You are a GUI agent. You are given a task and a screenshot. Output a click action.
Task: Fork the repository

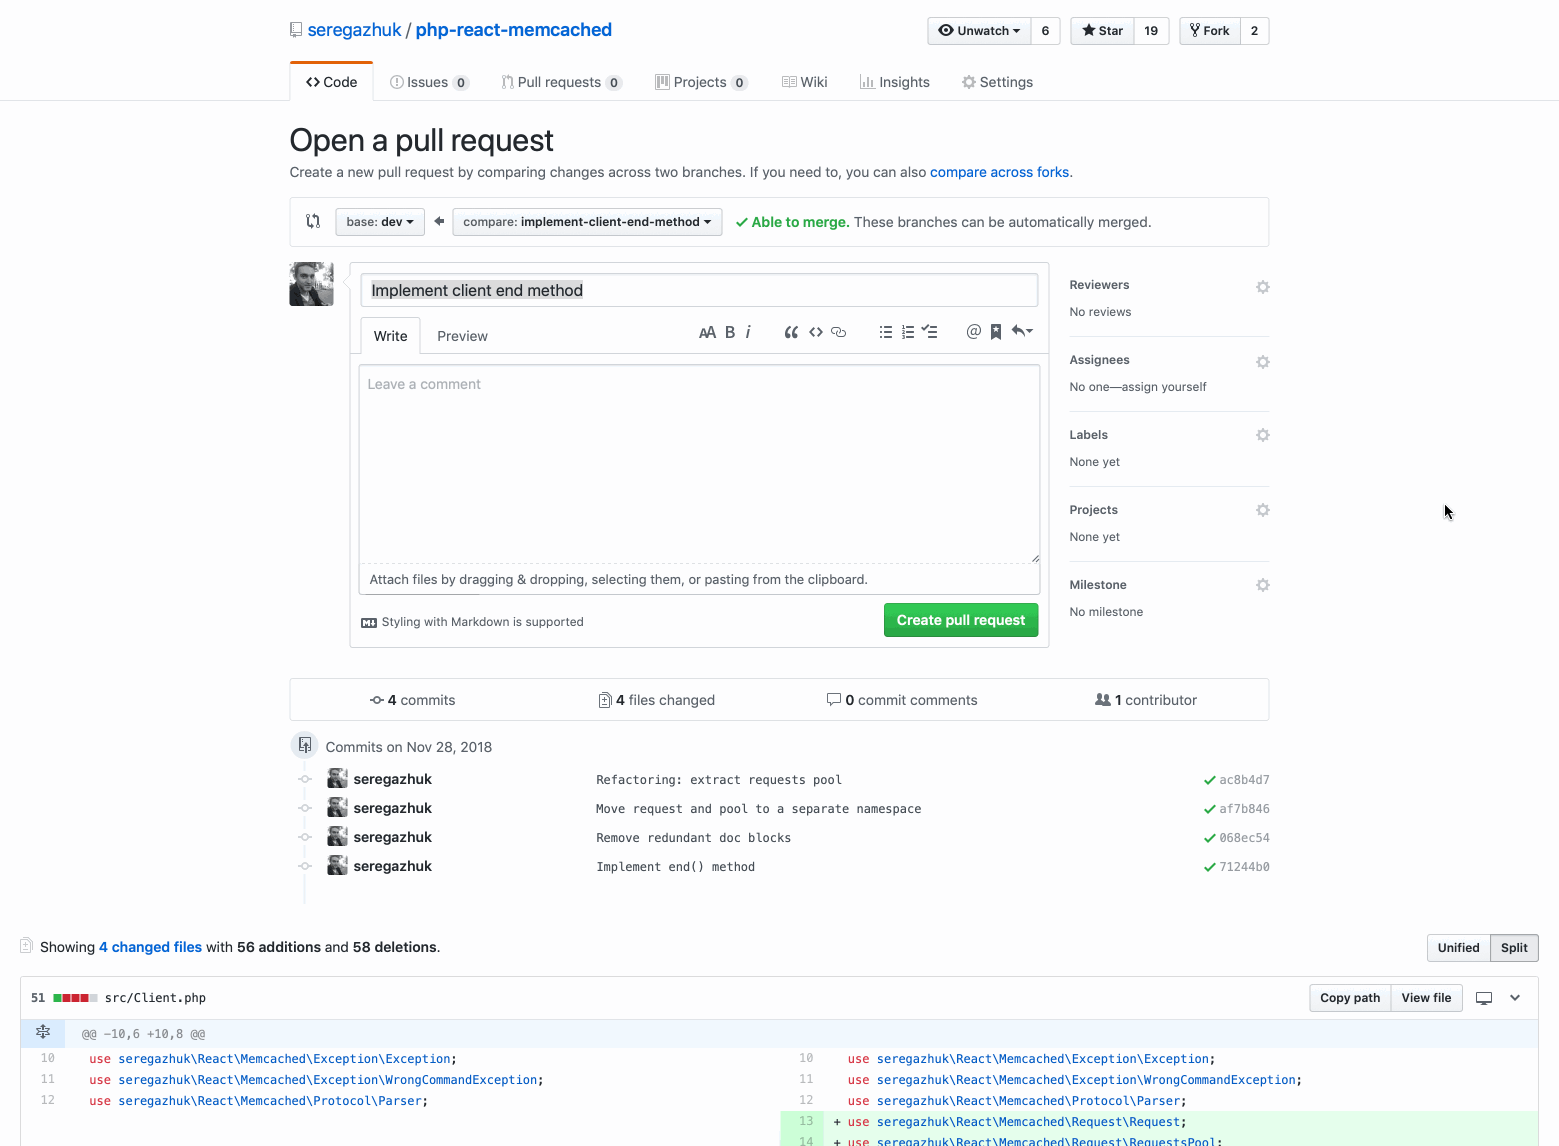click(x=1210, y=31)
